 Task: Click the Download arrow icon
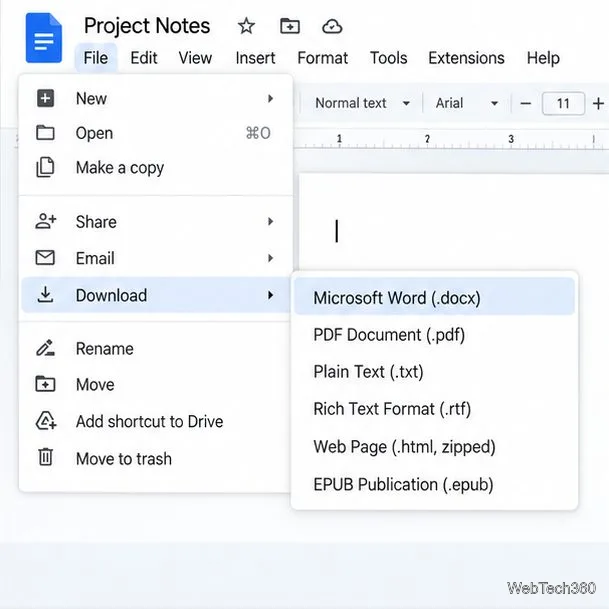tap(45, 295)
